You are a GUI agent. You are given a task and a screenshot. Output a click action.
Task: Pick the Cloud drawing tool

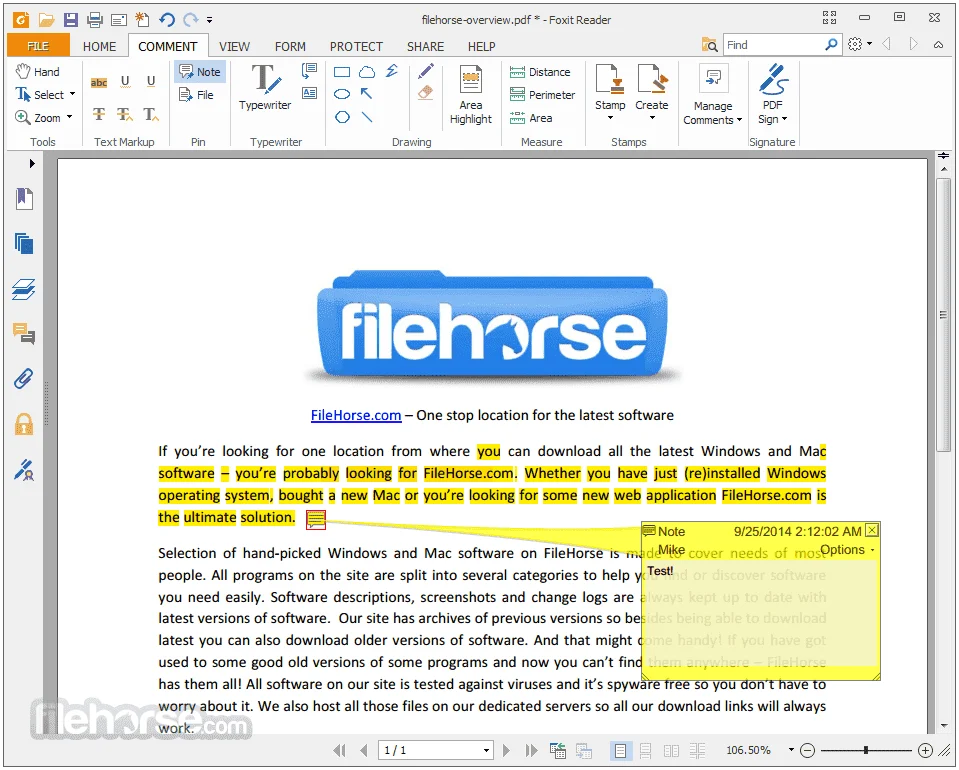(367, 72)
